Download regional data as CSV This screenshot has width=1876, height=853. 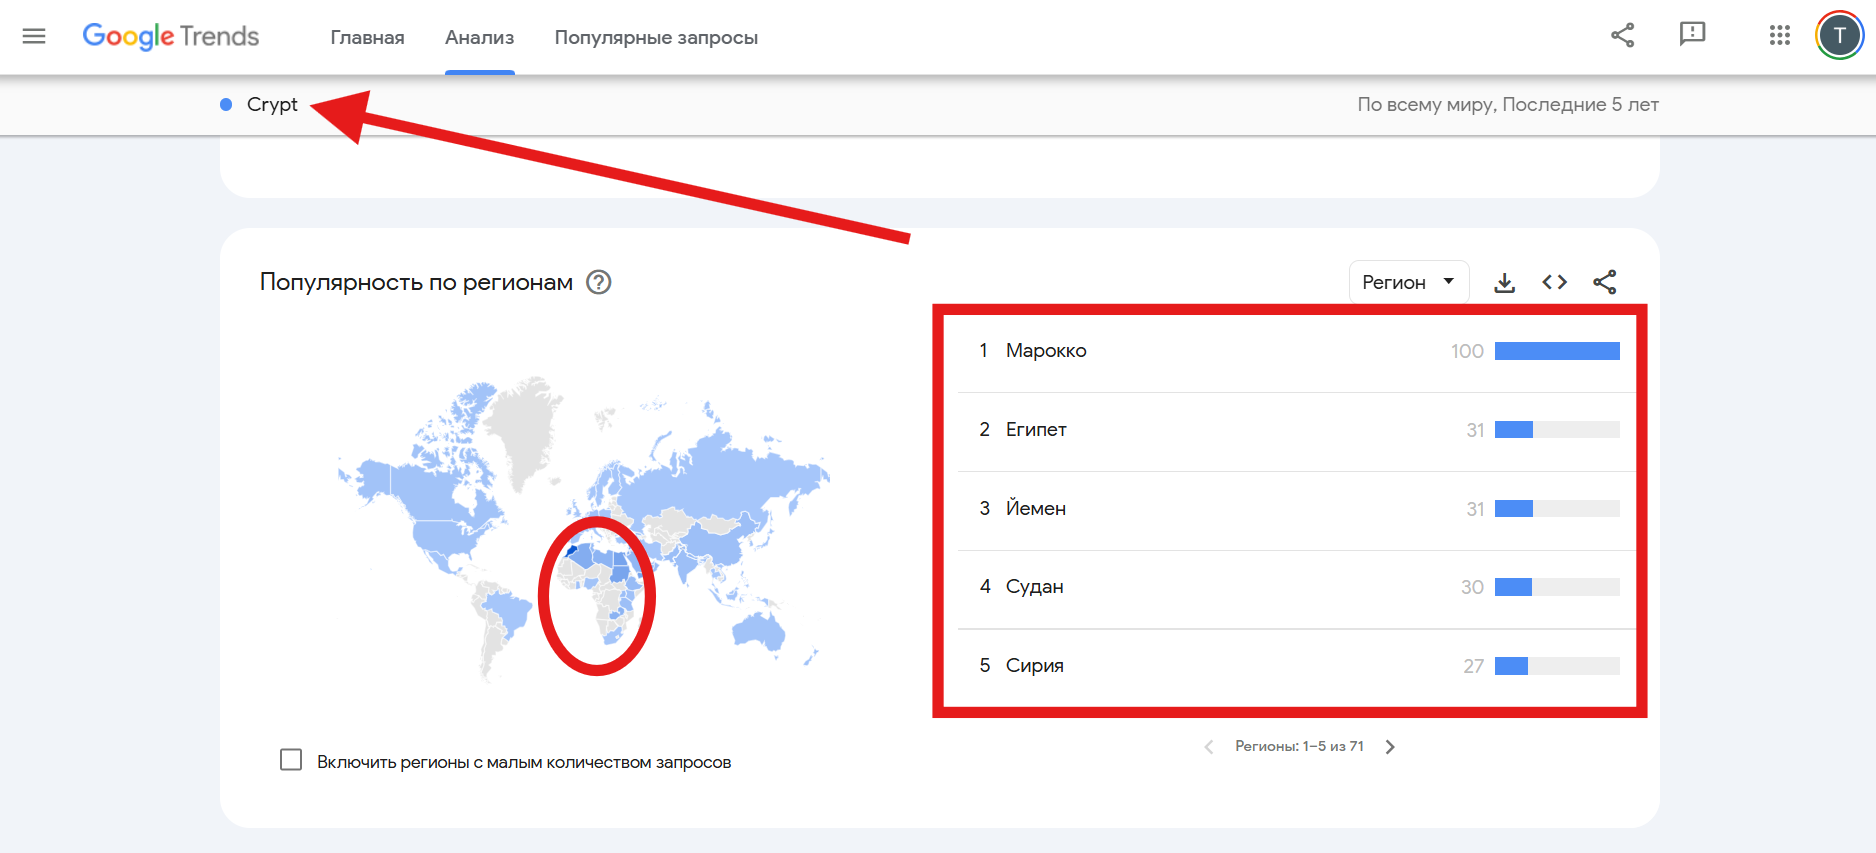click(x=1504, y=283)
